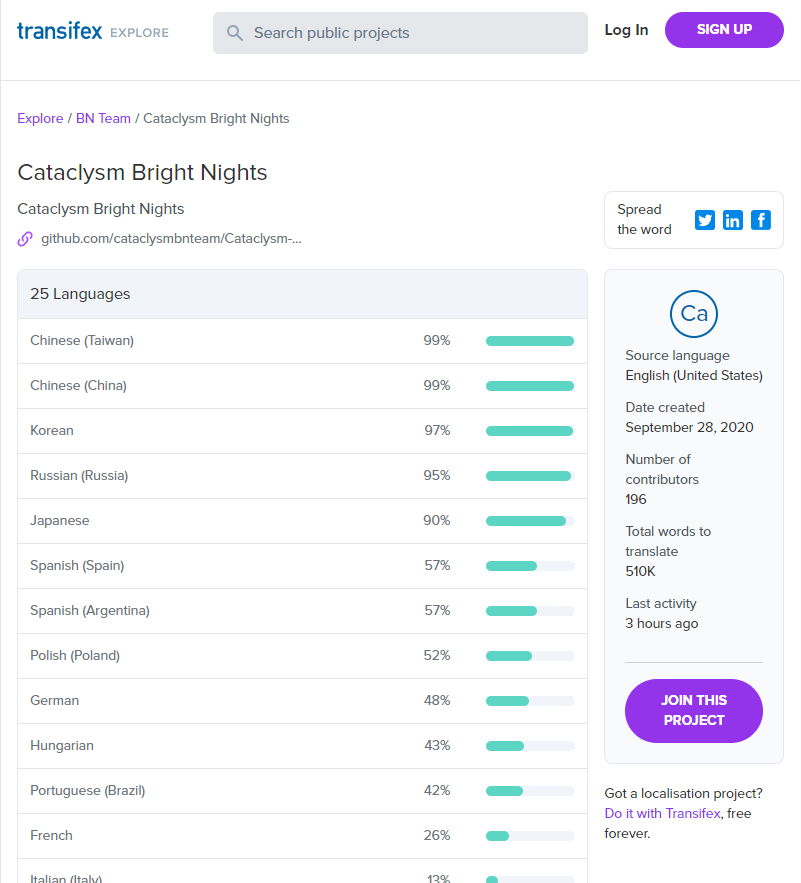
Task: Select the Korean language row
Action: [52, 430]
